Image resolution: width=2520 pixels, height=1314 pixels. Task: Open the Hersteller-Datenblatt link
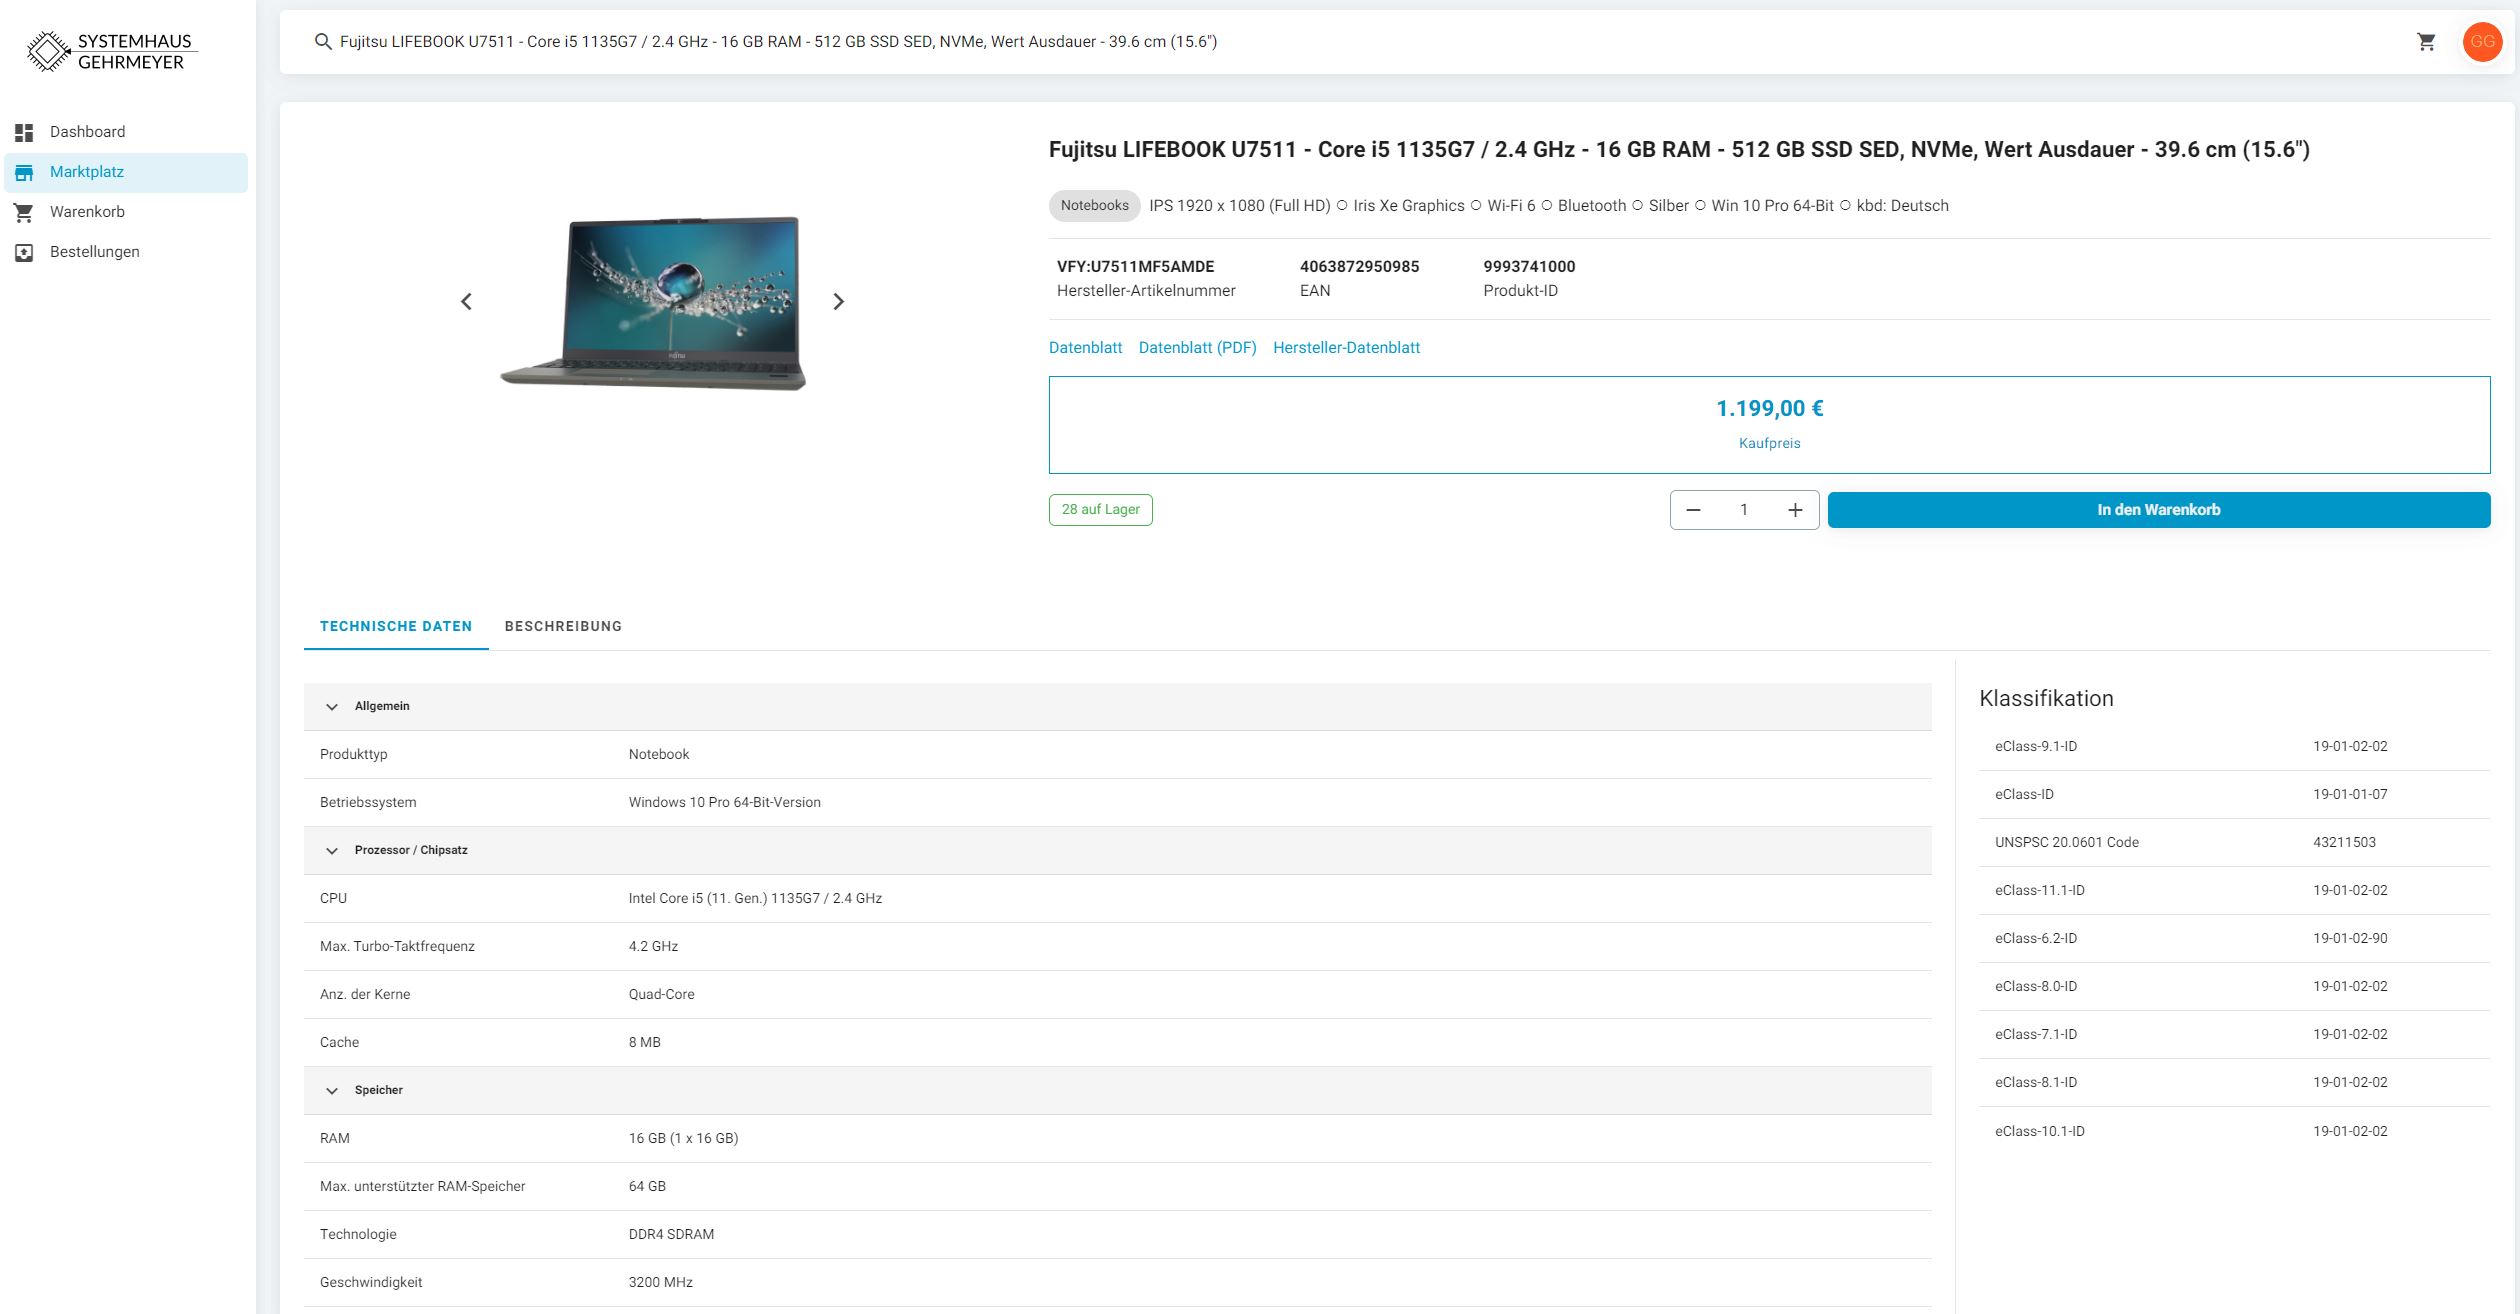tap(1346, 348)
